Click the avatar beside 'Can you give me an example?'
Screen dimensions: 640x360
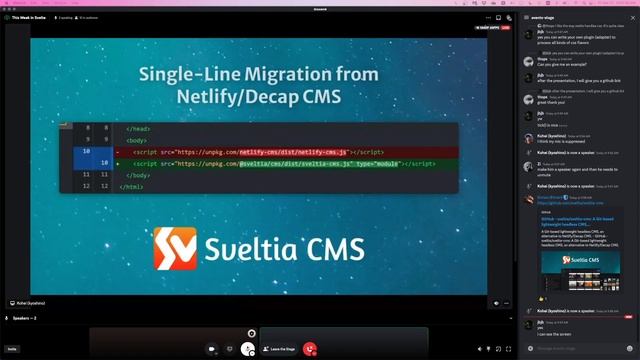click(529, 62)
